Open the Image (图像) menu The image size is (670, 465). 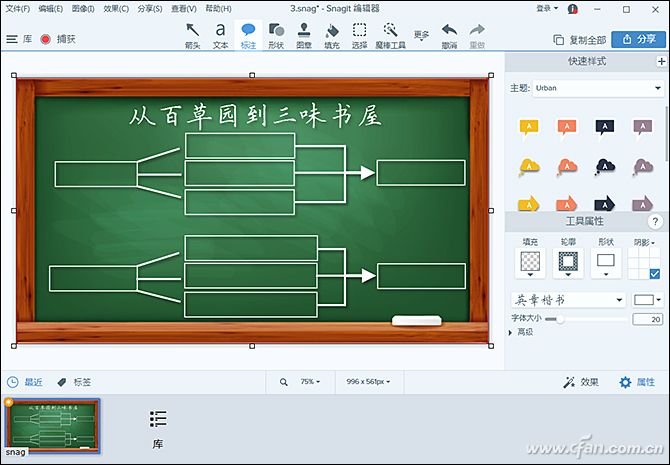click(83, 8)
